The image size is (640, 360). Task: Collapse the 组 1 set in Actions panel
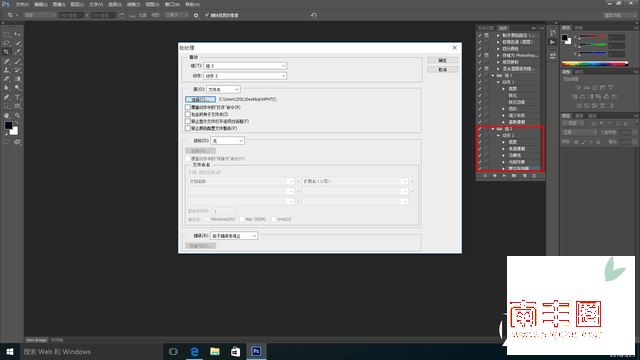pos(493,76)
